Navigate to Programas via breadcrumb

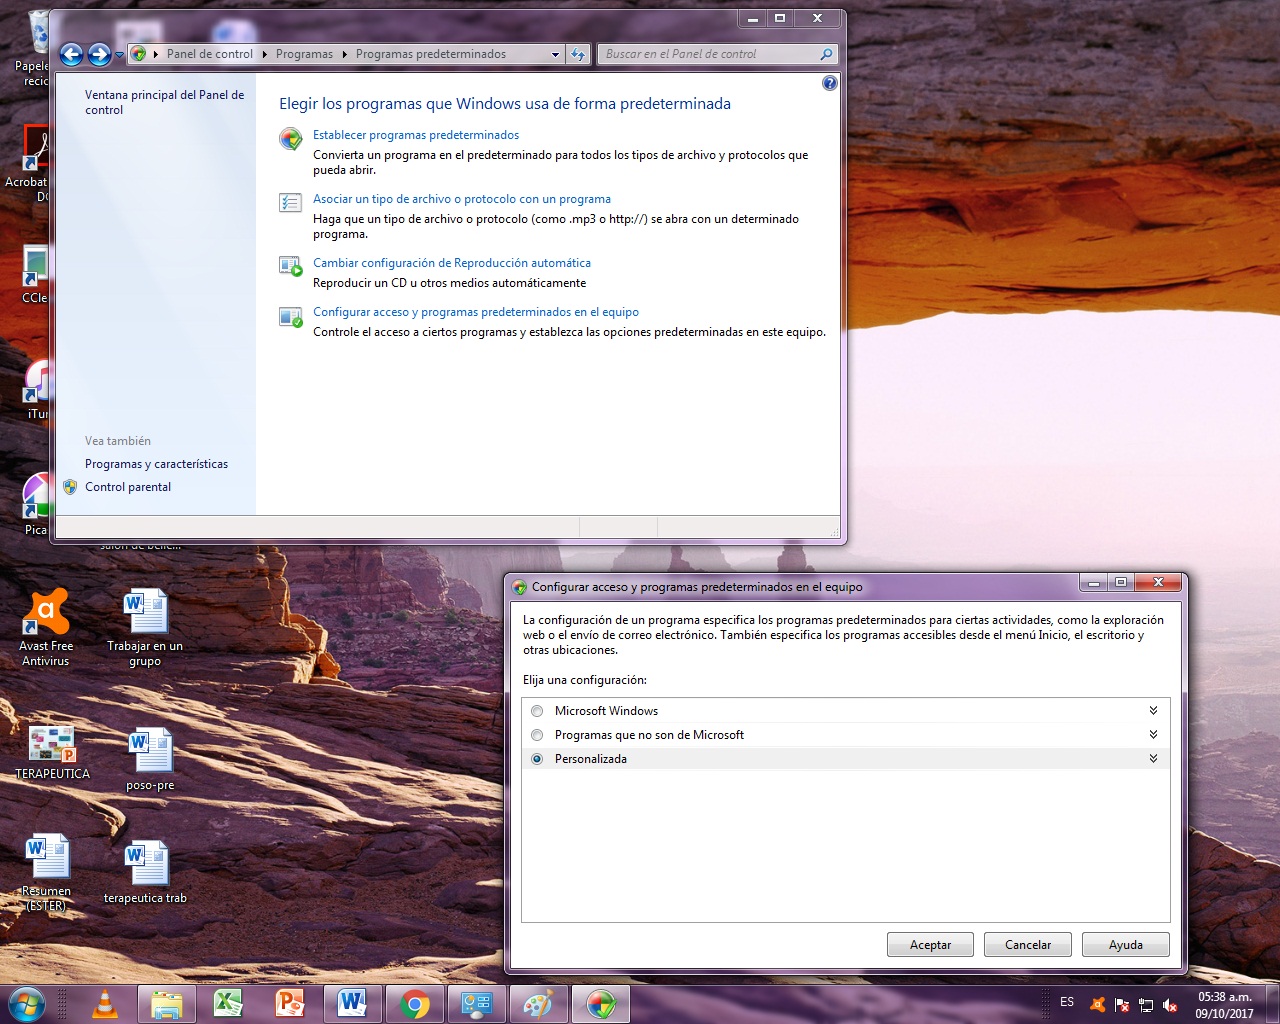(303, 54)
